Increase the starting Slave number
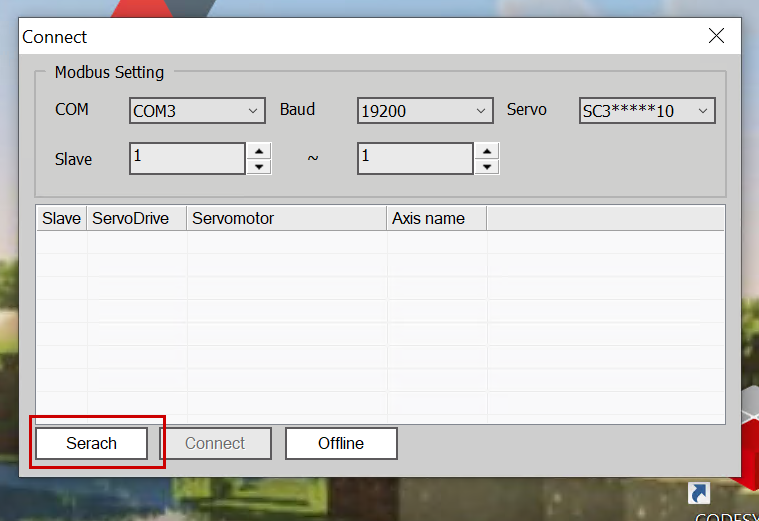 (x=259, y=150)
